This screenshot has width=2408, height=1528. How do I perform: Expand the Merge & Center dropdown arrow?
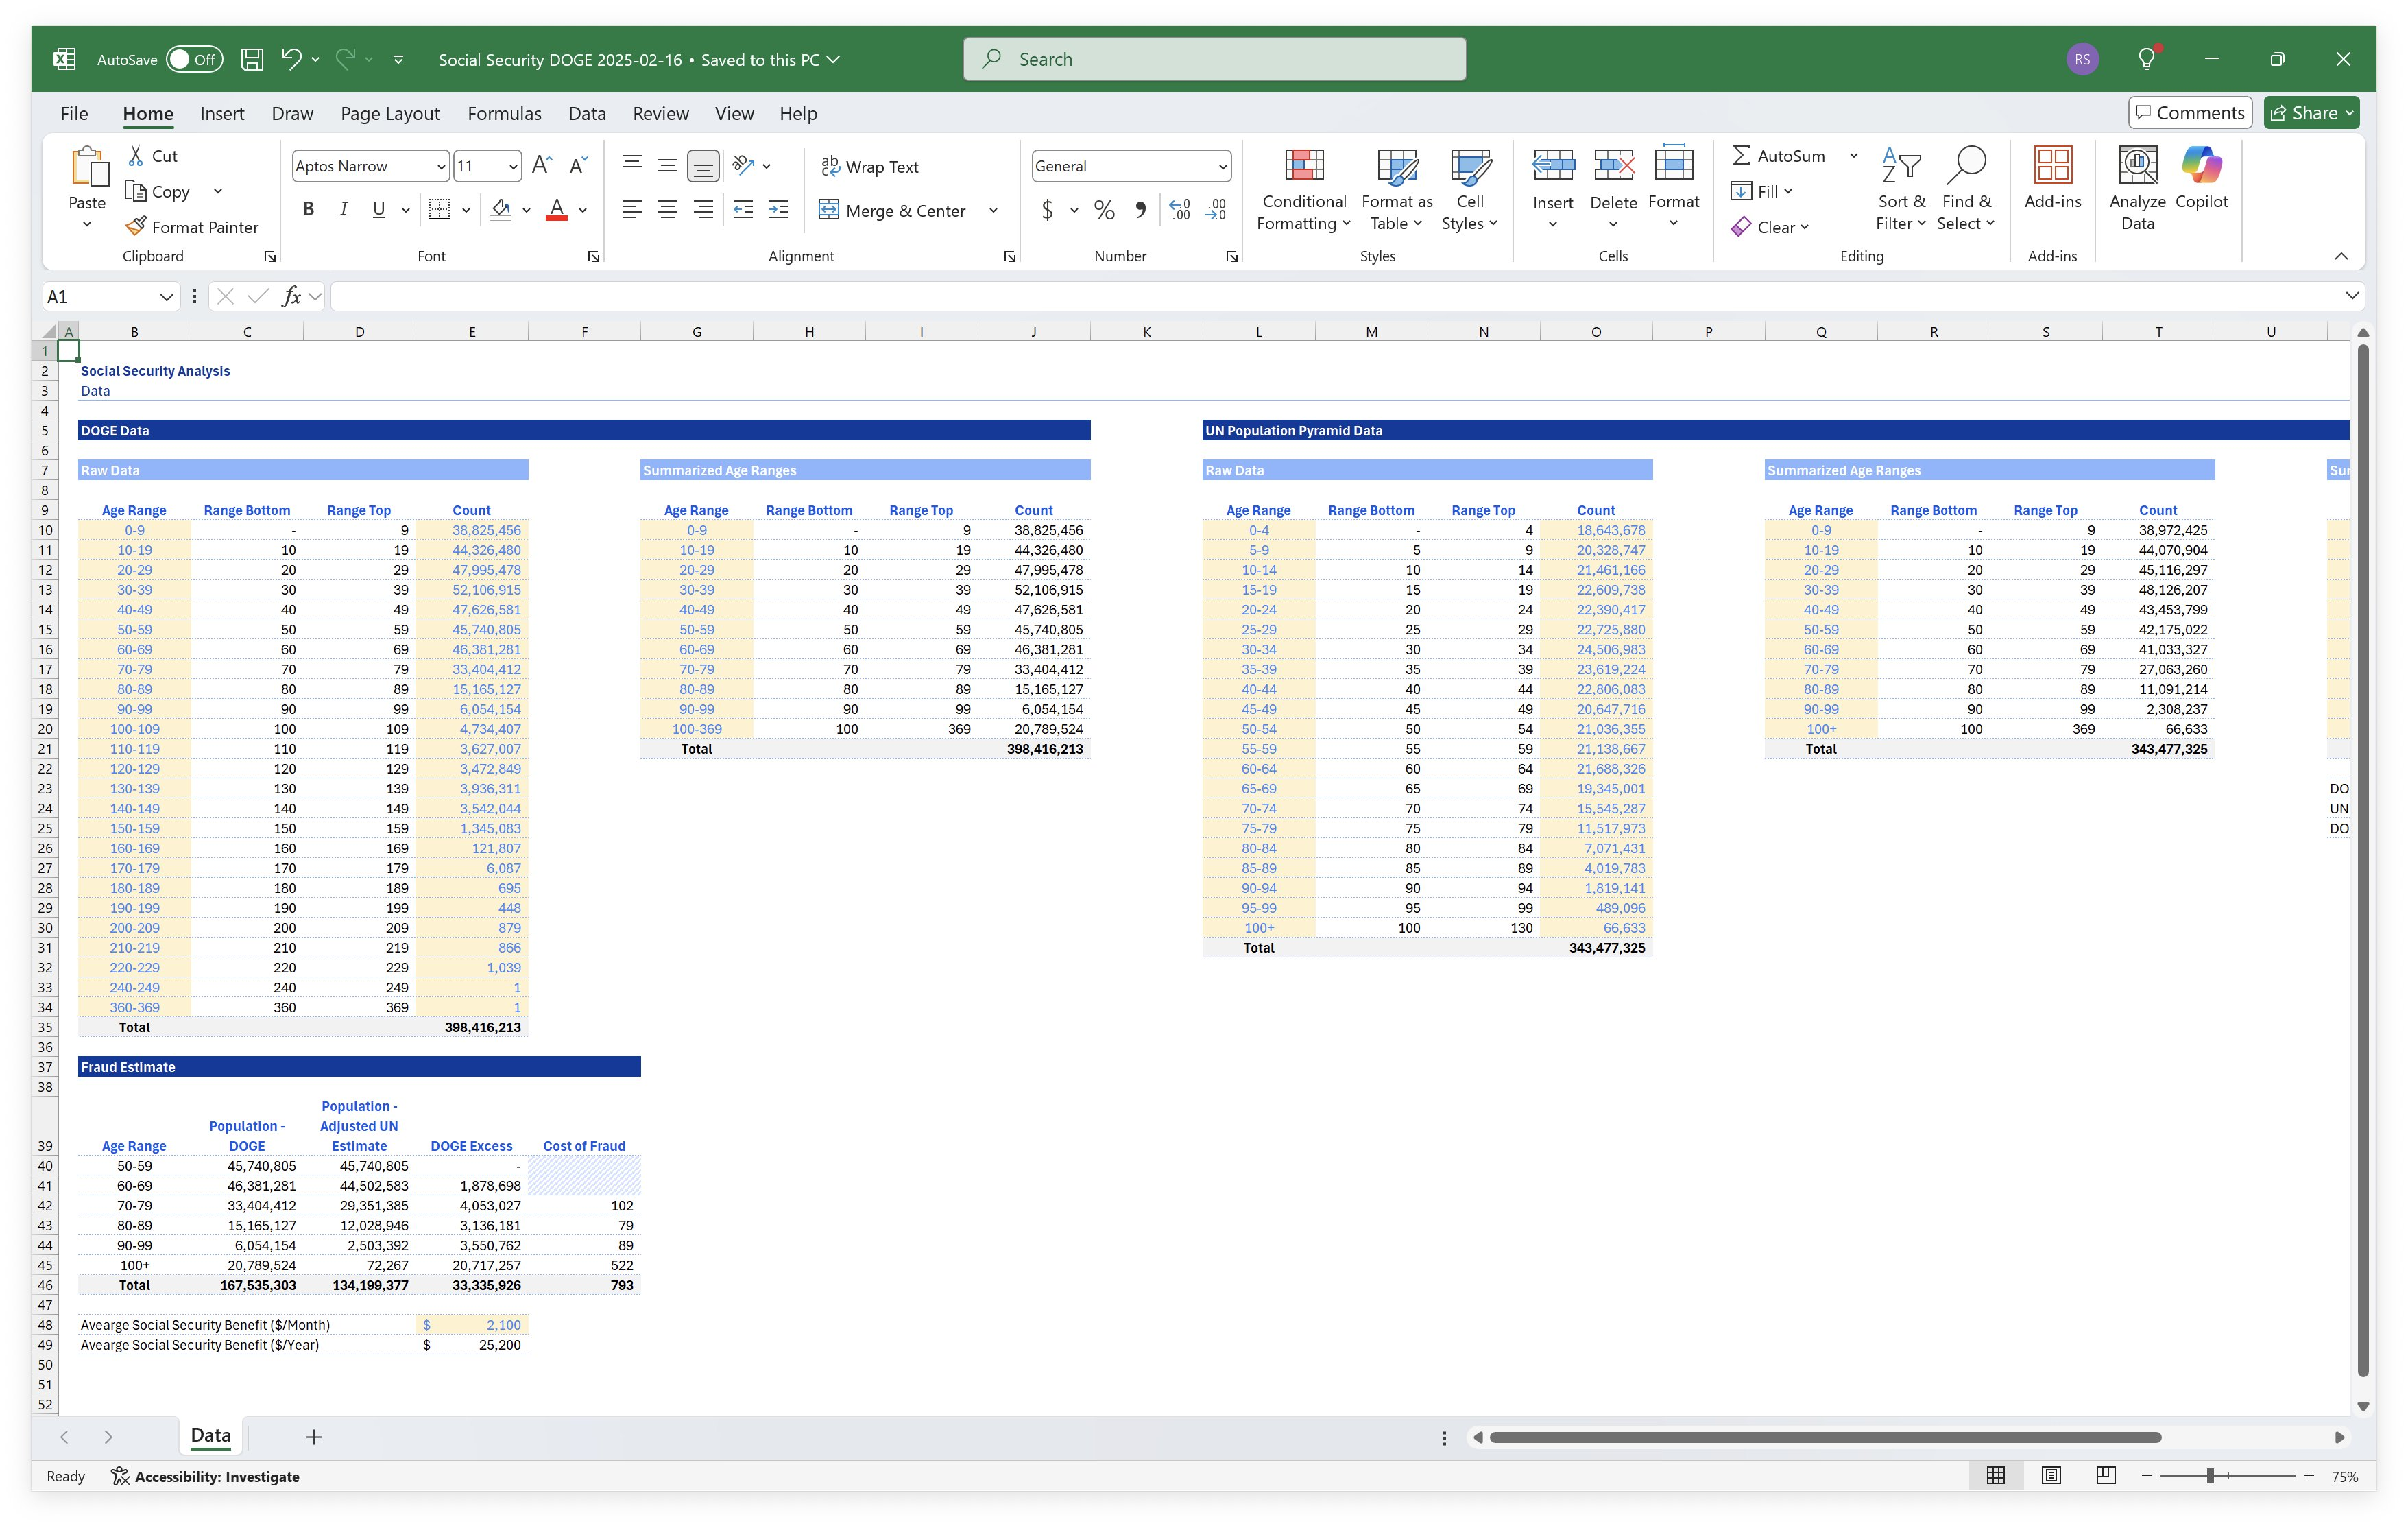(x=993, y=210)
